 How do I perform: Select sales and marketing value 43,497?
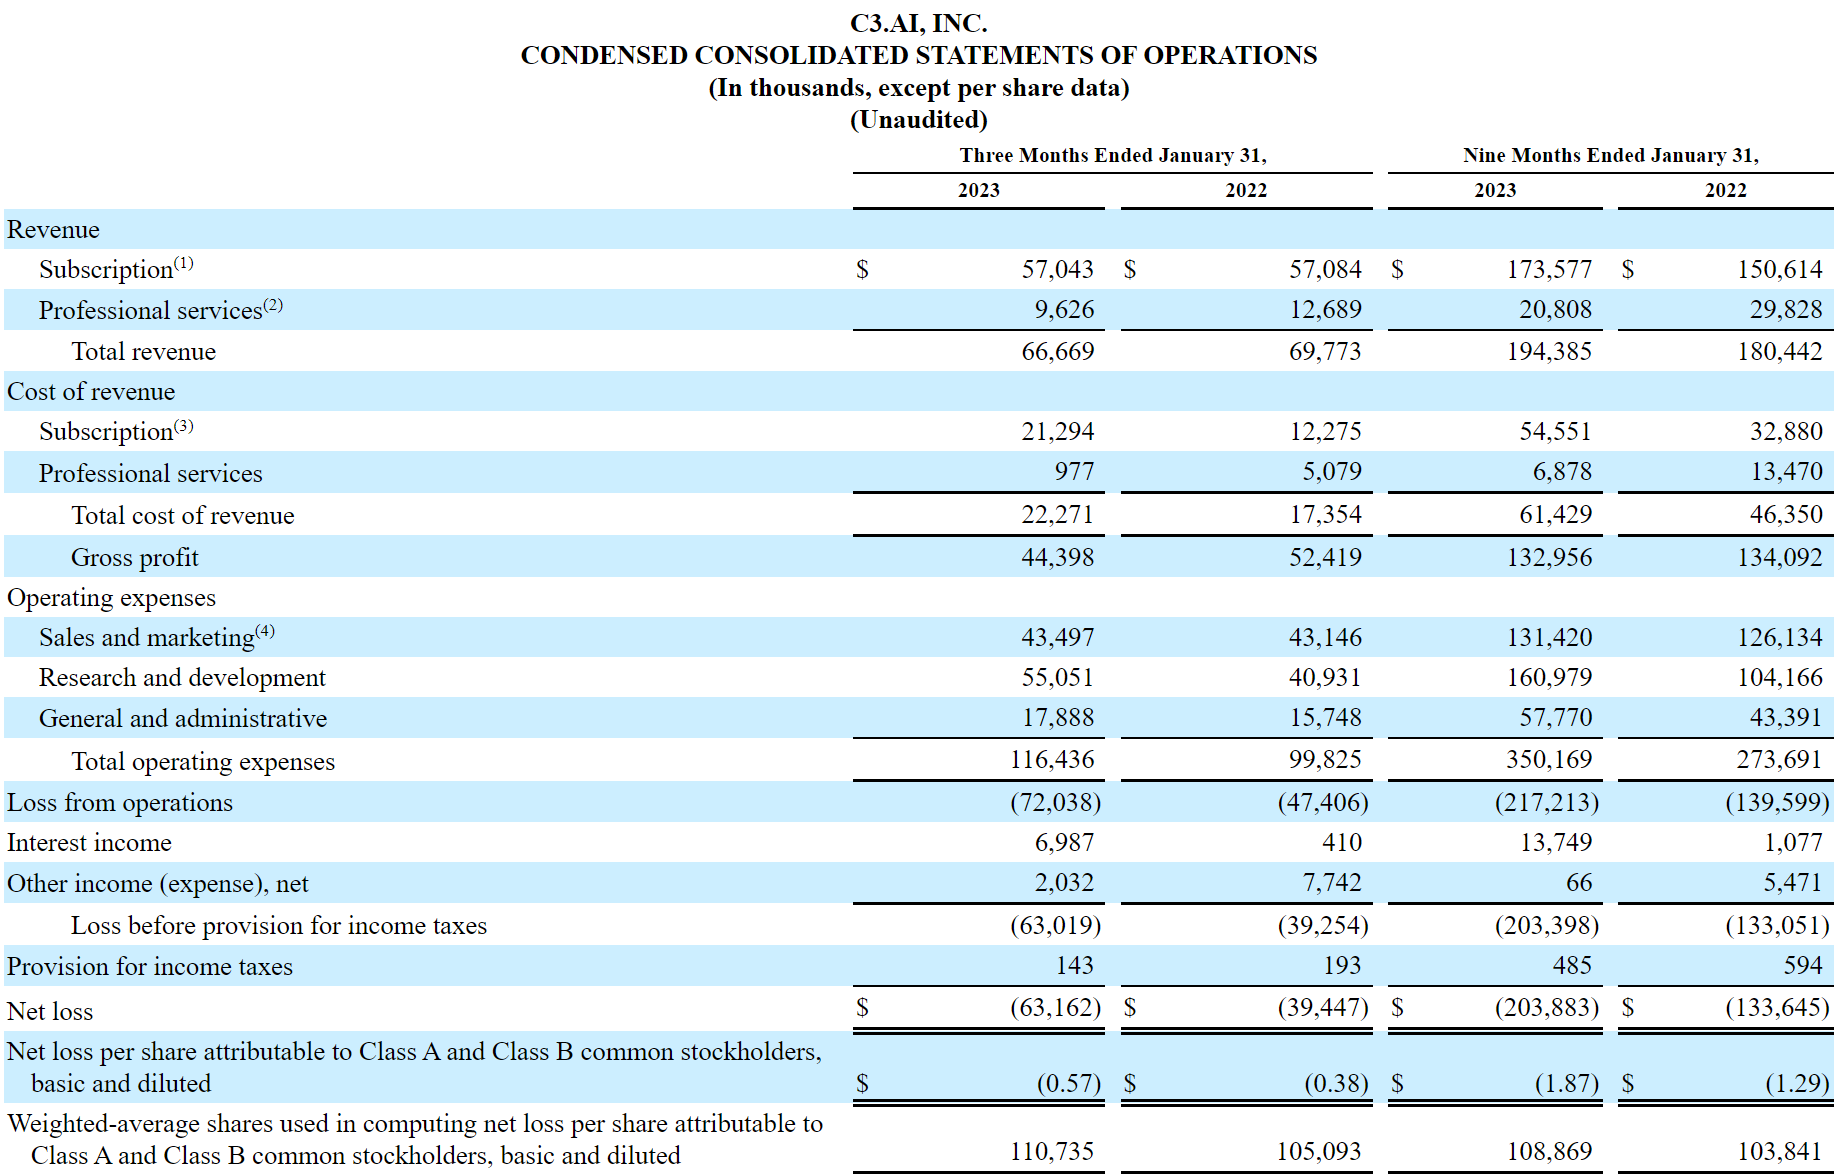click(1057, 638)
